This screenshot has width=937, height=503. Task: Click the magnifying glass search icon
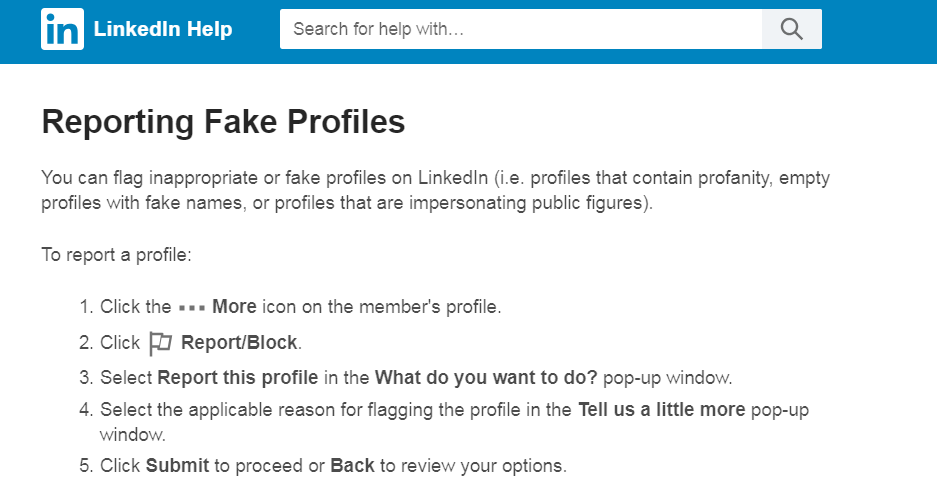791,30
